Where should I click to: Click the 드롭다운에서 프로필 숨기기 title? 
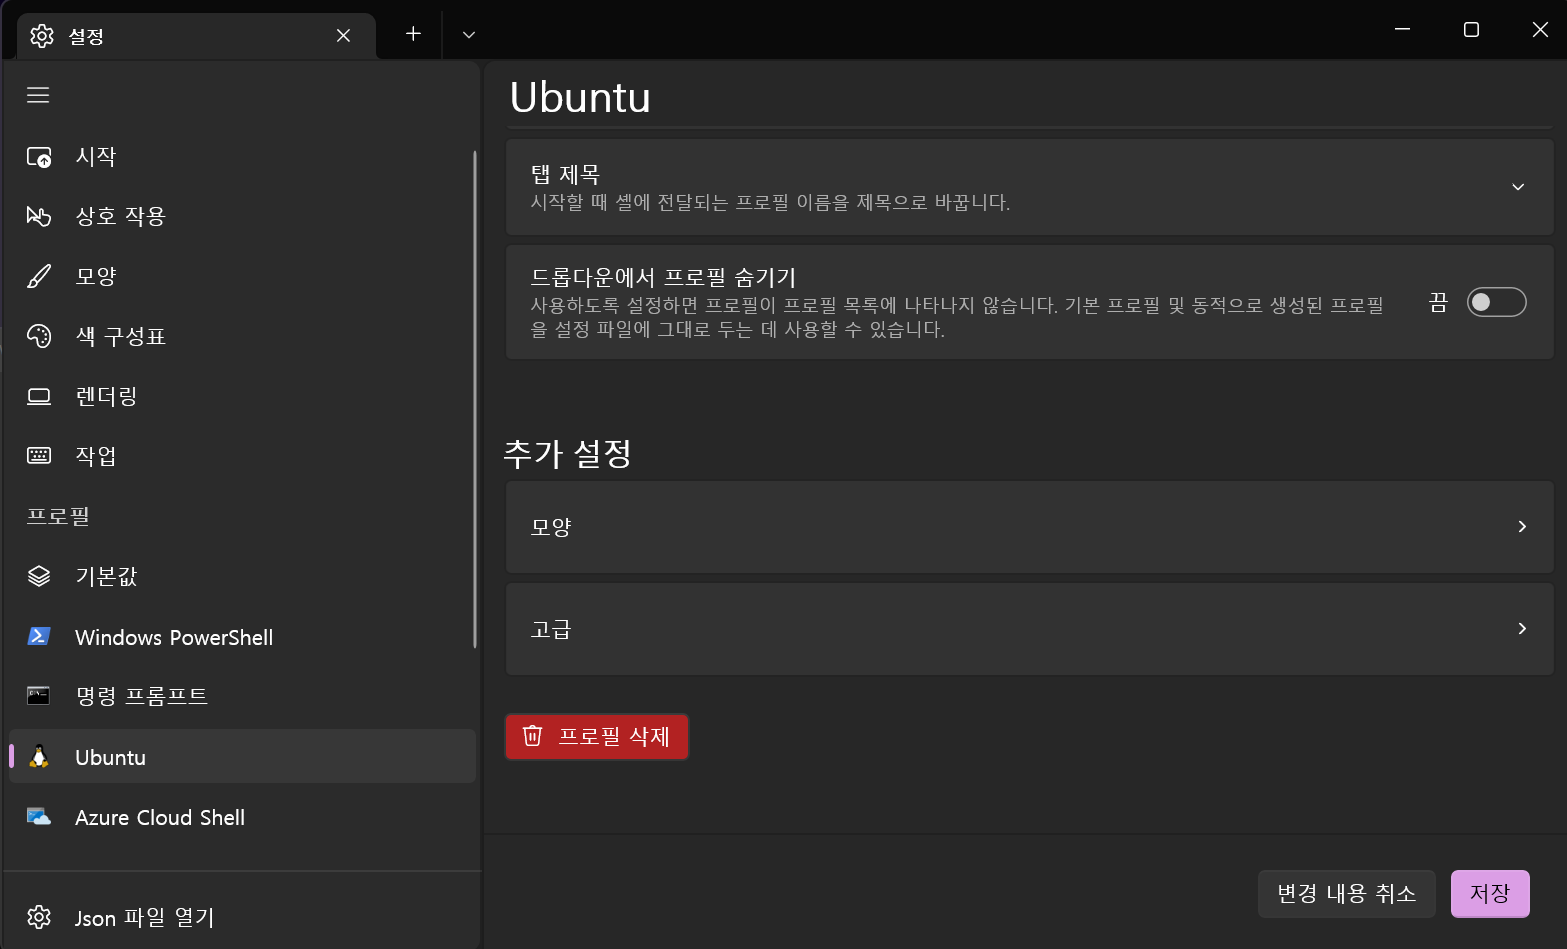tap(663, 277)
